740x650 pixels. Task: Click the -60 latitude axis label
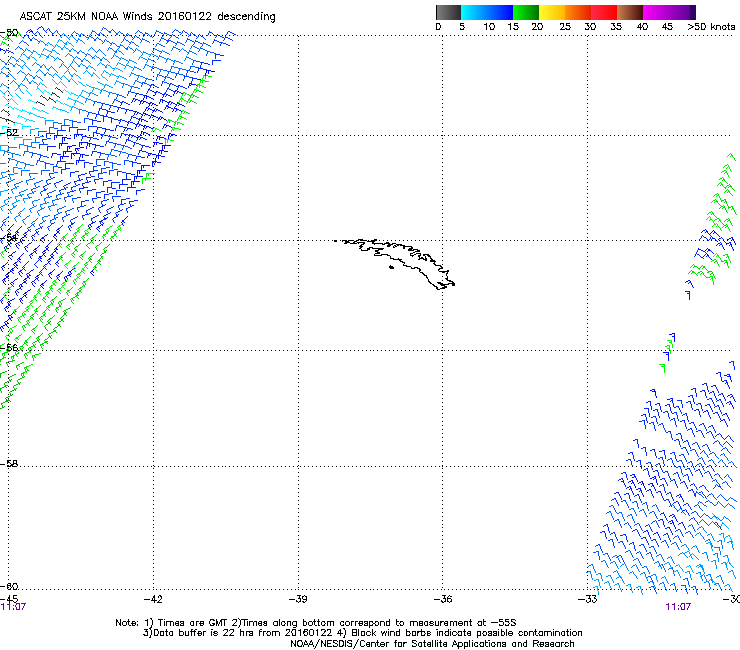tap(9, 587)
